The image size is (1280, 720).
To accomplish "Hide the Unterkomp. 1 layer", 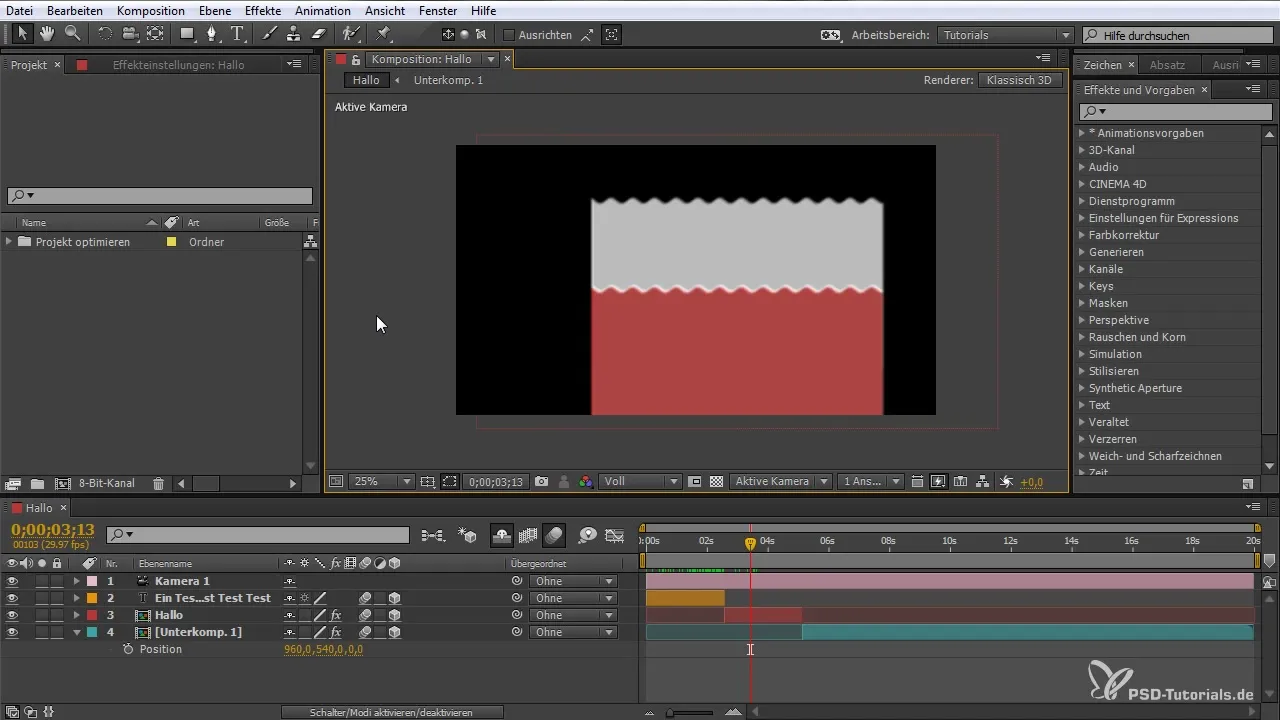I will click(x=12, y=632).
